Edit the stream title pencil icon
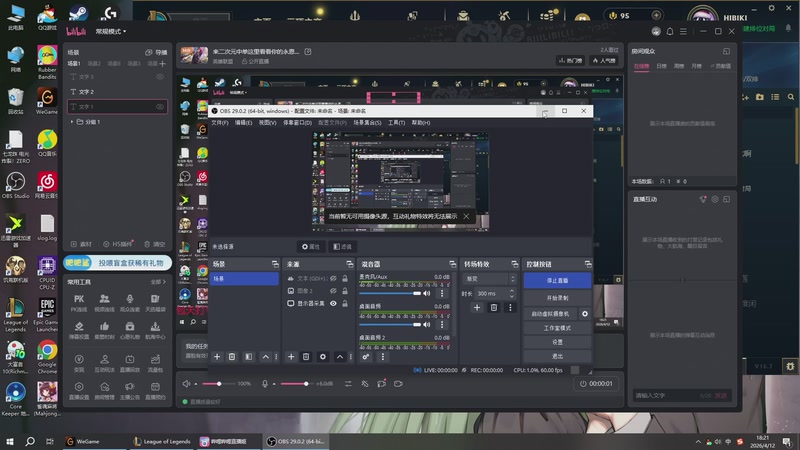This screenshot has width=800, height=450. click(308, 52)
